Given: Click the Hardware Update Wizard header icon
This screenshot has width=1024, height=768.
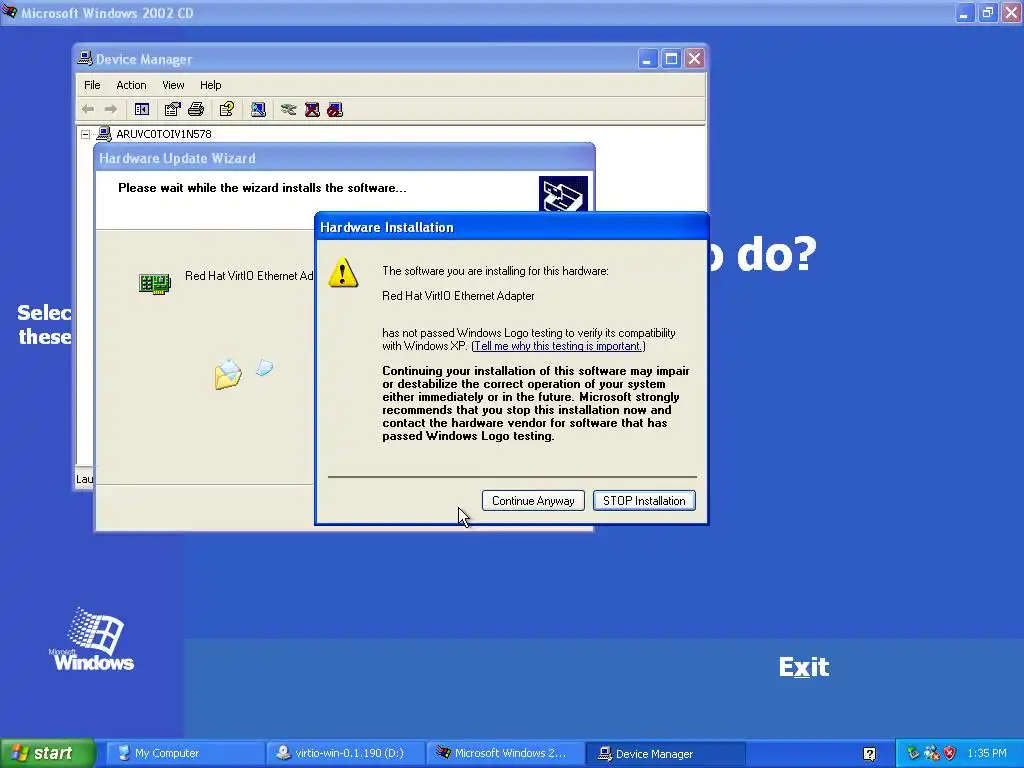Looking at the screenshot, I should [563, 194].
